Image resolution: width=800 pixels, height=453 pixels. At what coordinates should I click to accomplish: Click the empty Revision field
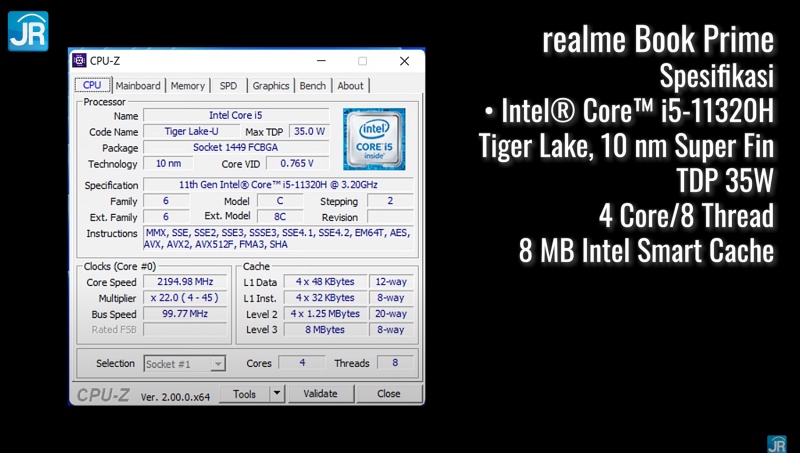[x=390, y=216]
